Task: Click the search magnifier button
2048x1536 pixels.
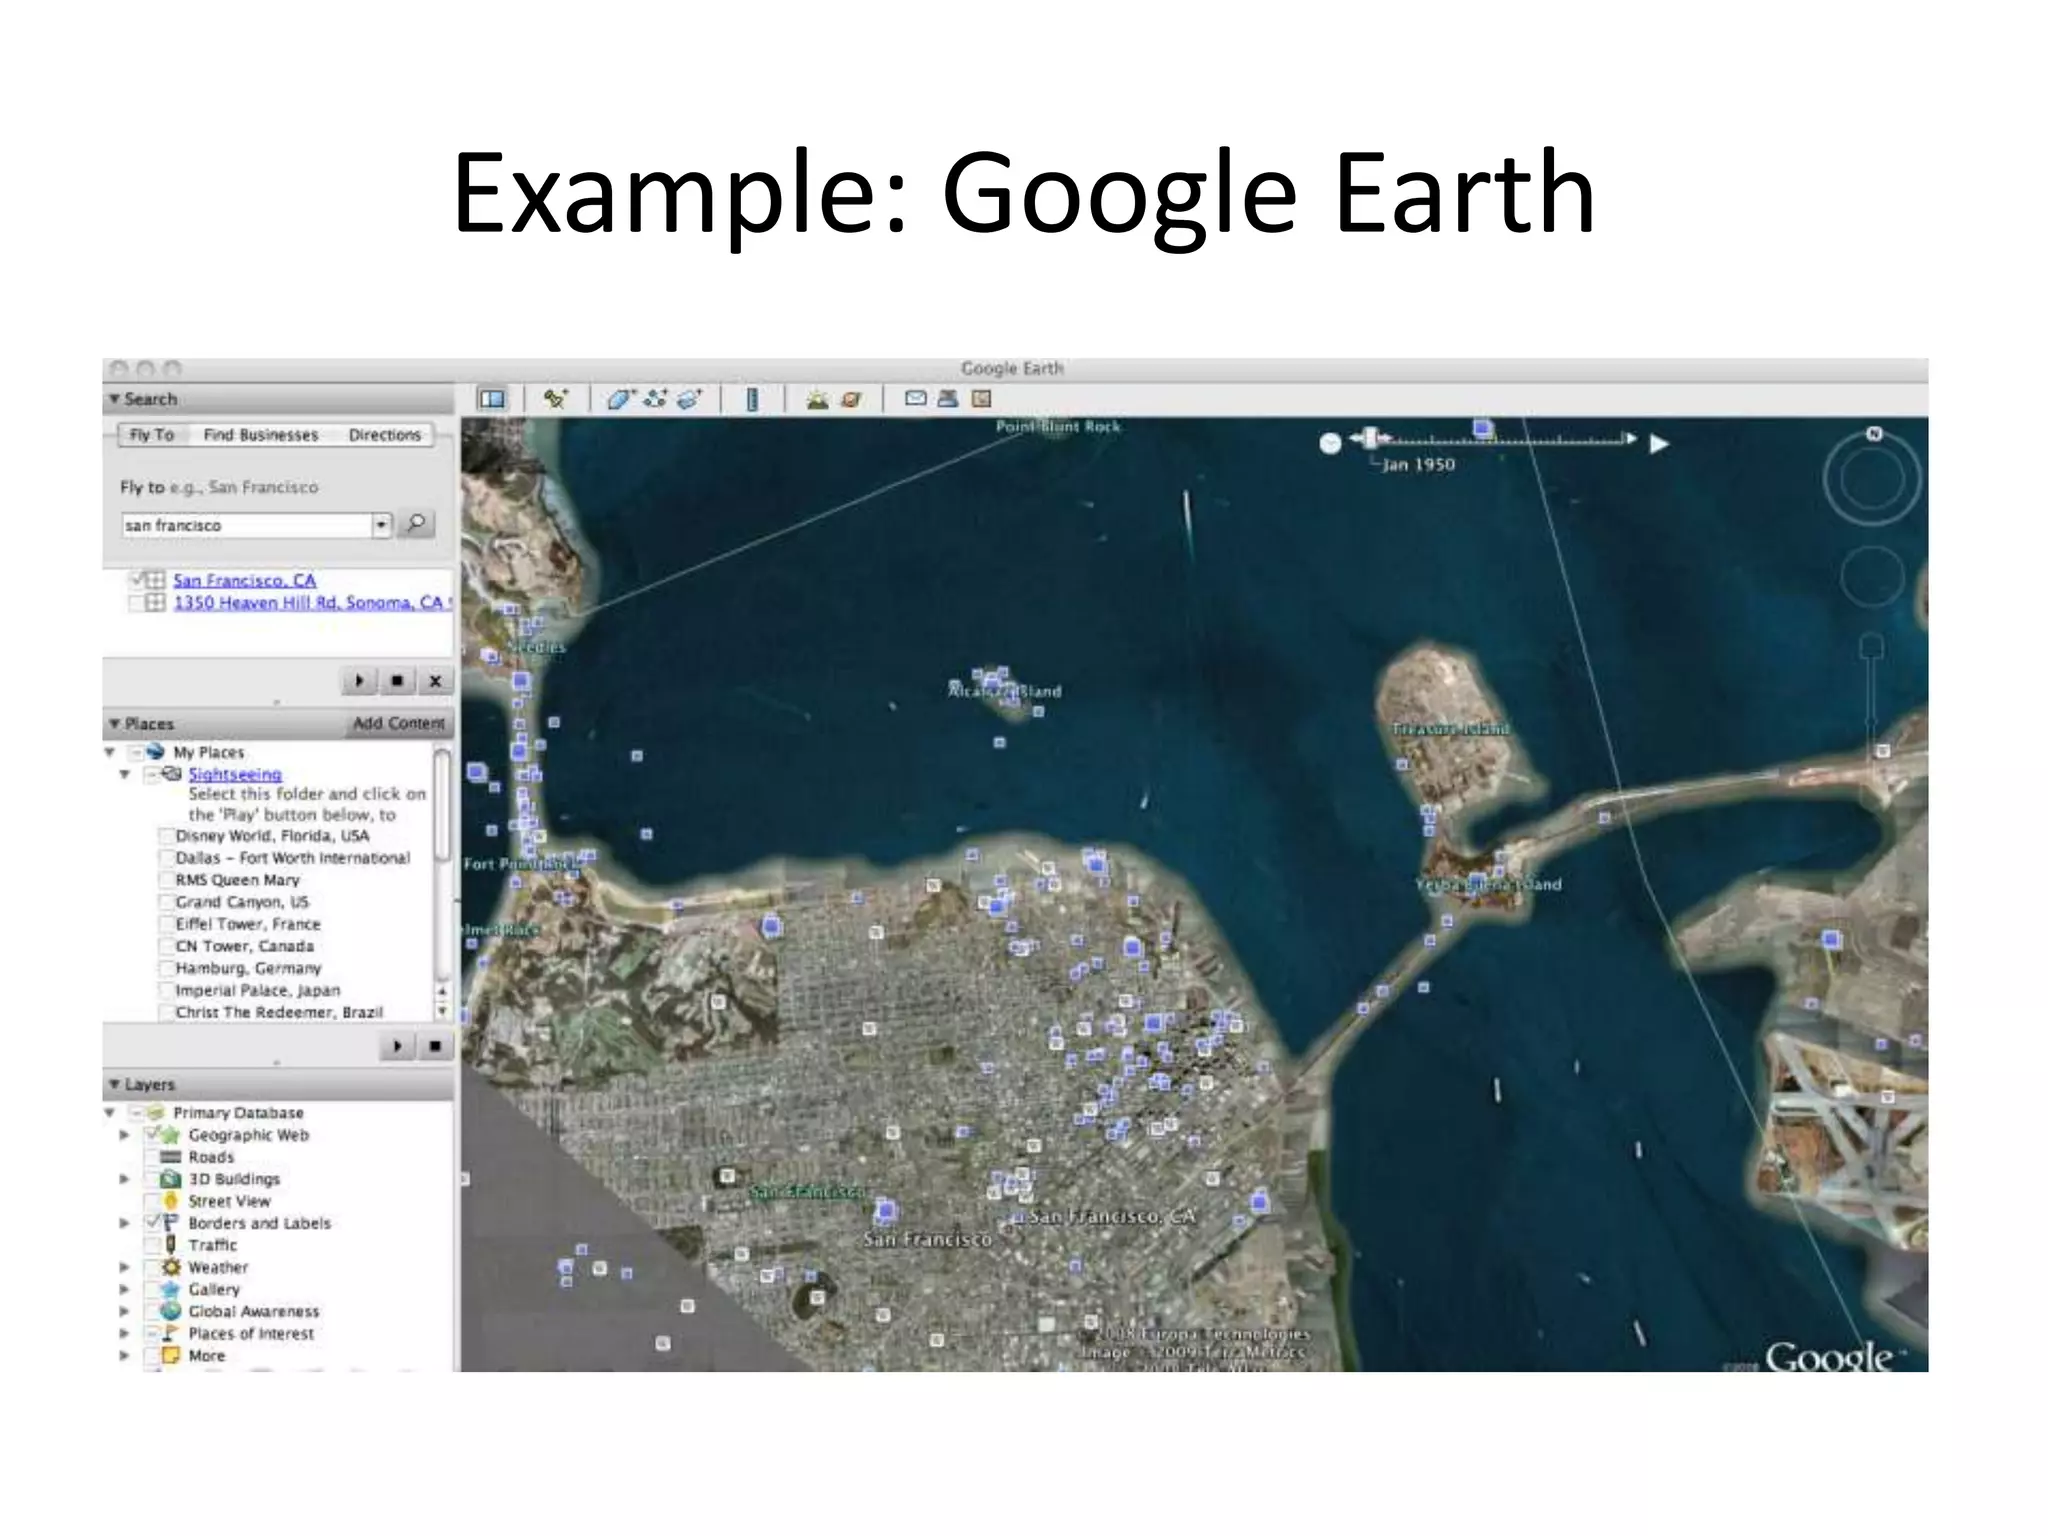Action: point(416,523)
